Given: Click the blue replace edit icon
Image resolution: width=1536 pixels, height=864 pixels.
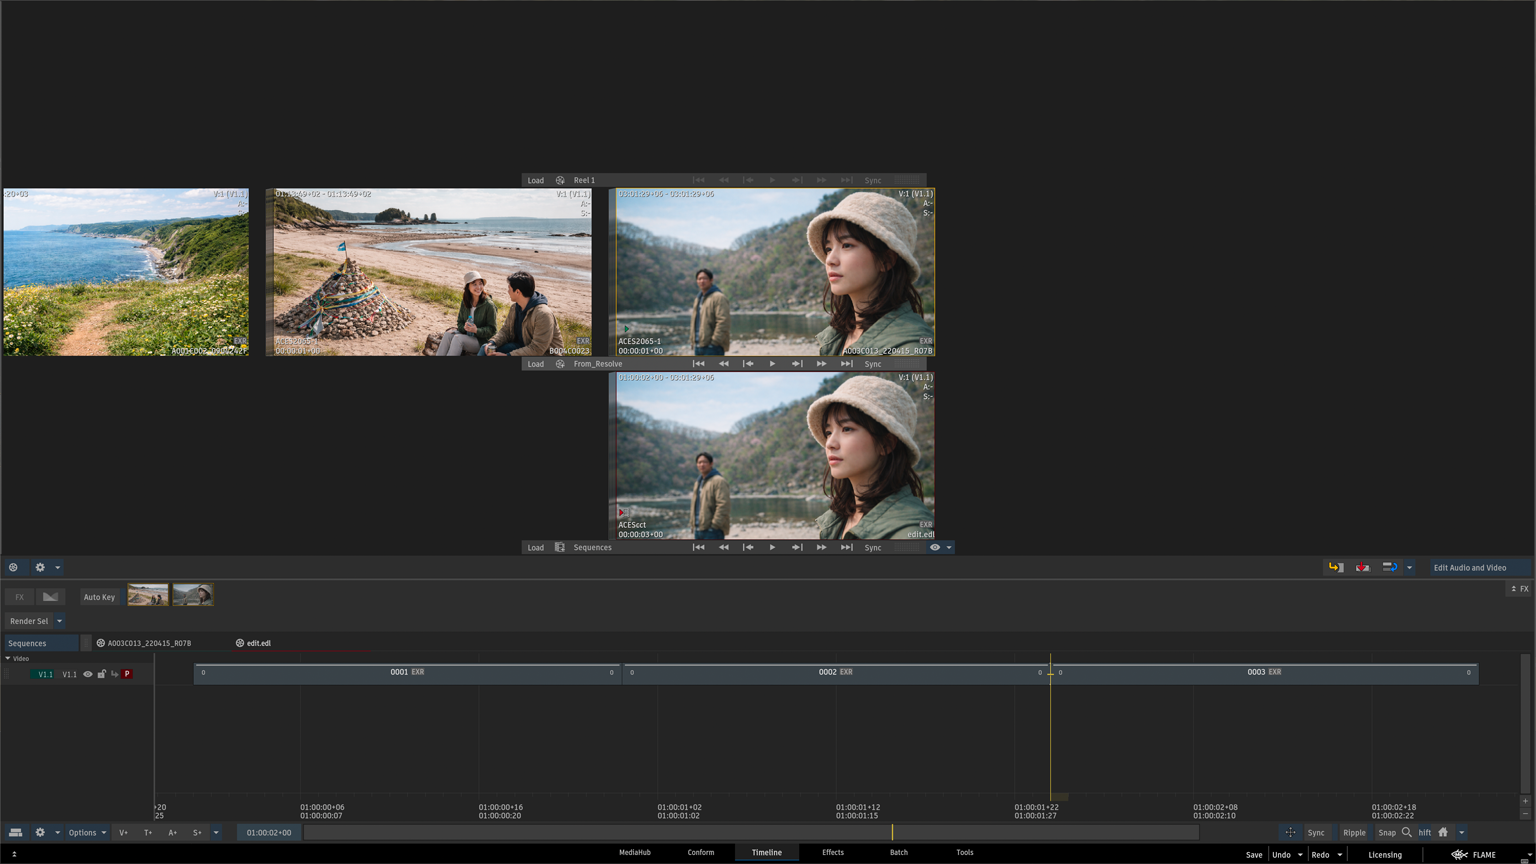Looking at the screenshot, I should coord(1389,567).
